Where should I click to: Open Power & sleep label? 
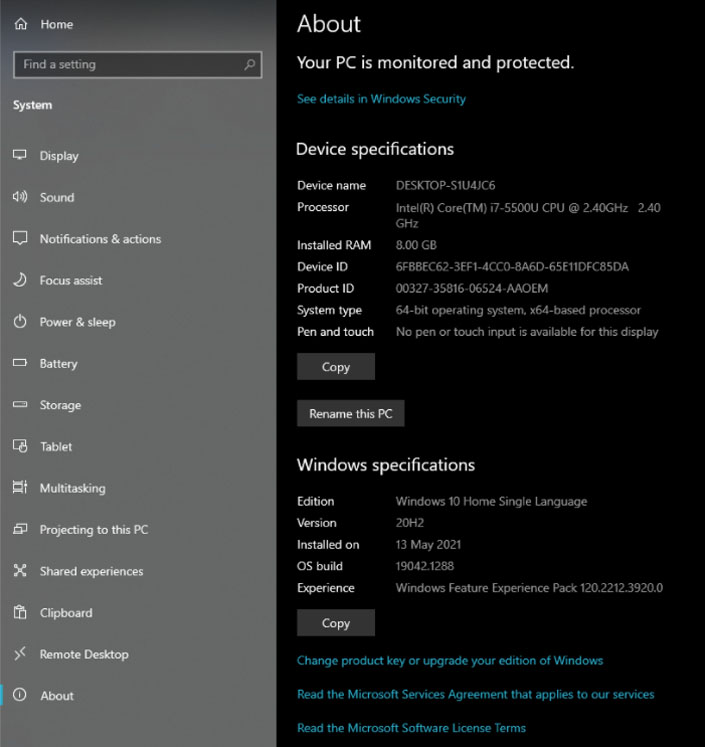(78, 322)
